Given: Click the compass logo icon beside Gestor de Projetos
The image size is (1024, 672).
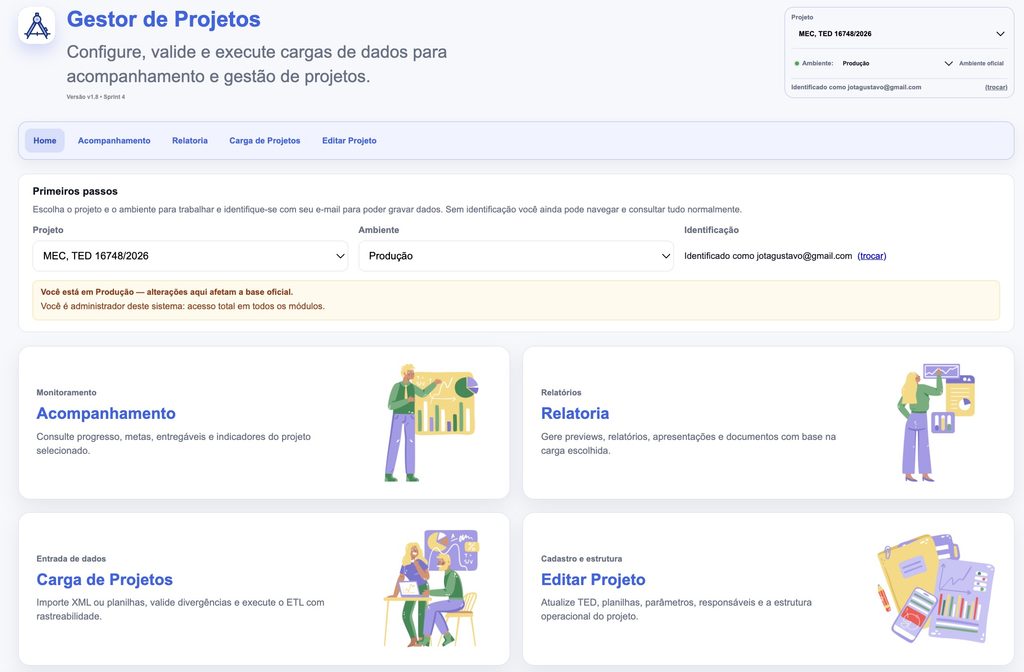Looking at the screenshot, I should pyautogui.click(x=37, y=26).
